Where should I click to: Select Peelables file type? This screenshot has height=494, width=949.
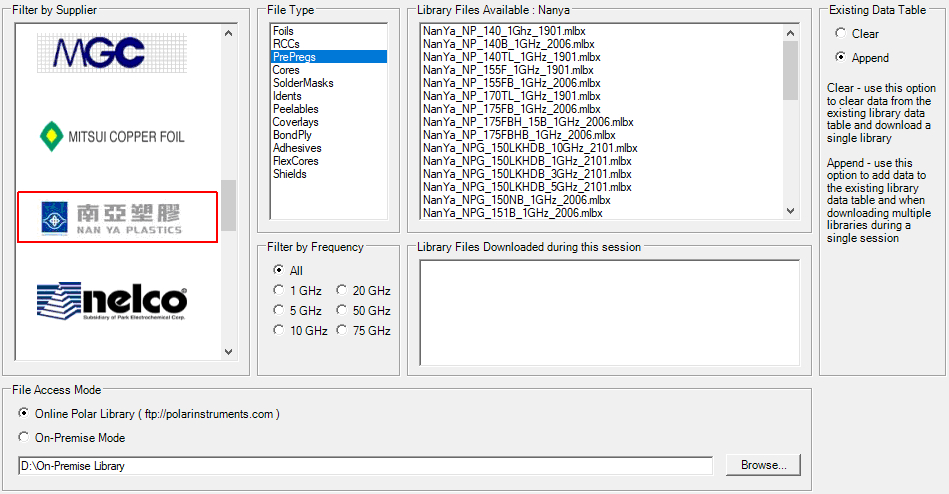click(329, 109)
